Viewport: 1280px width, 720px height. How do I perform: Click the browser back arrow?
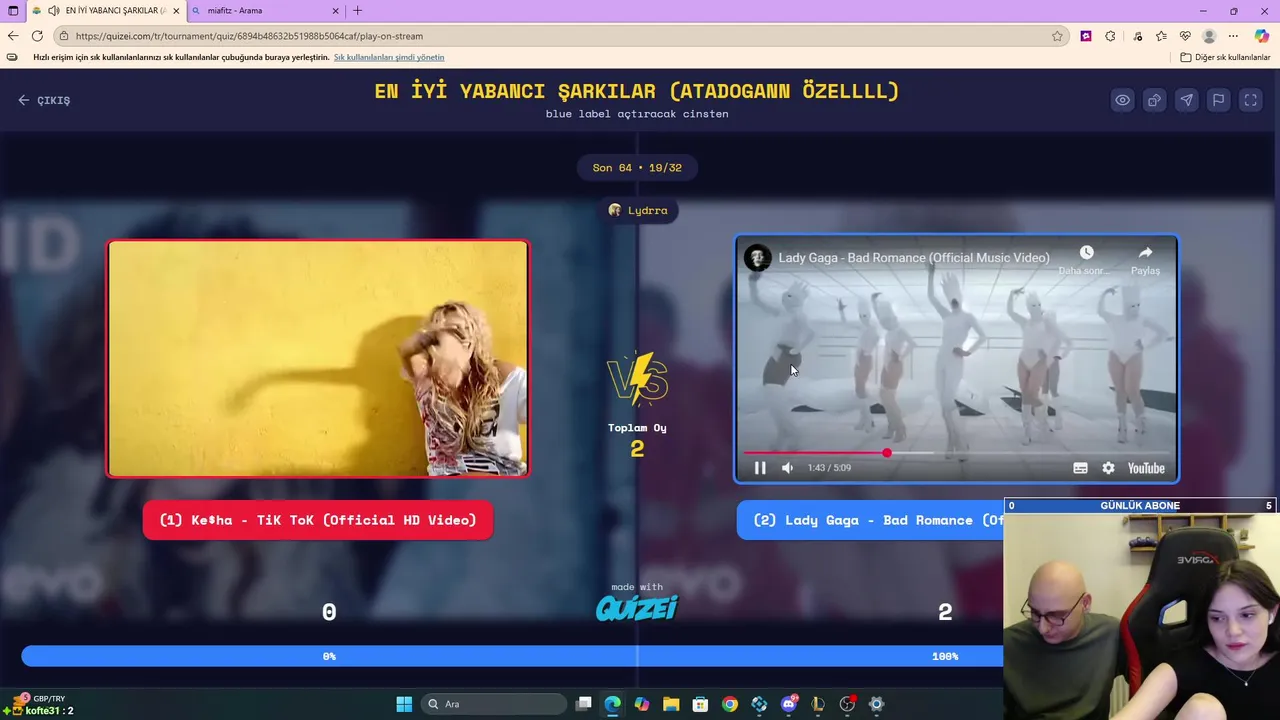(13, 36)
